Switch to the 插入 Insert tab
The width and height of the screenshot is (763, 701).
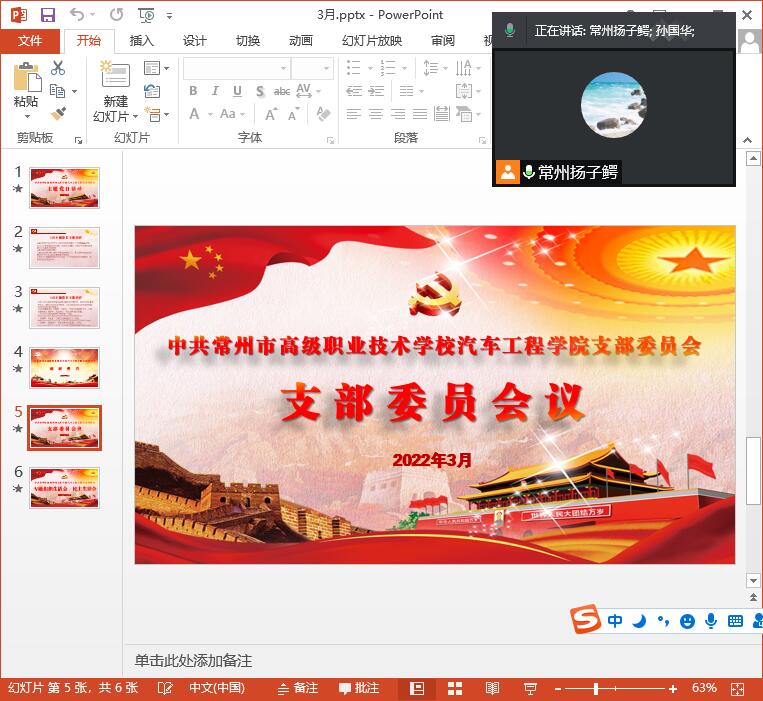142,41
